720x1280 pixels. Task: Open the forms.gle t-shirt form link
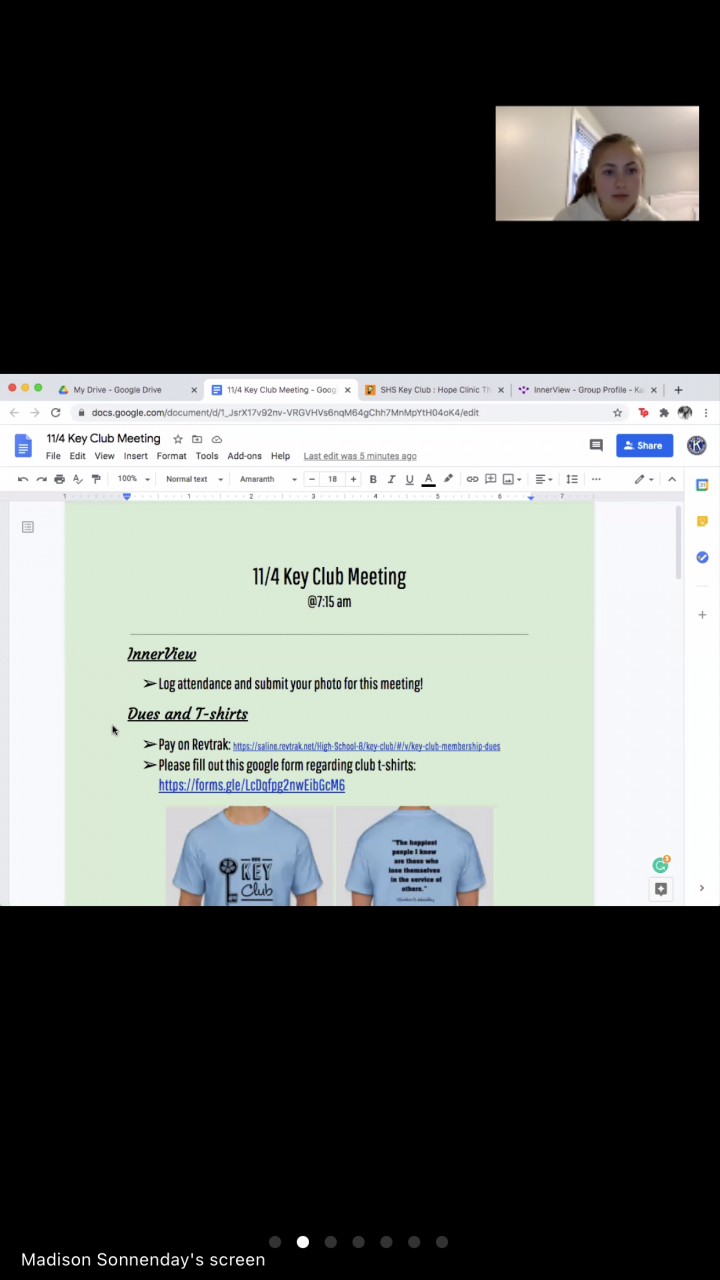(x=251, y=786)
